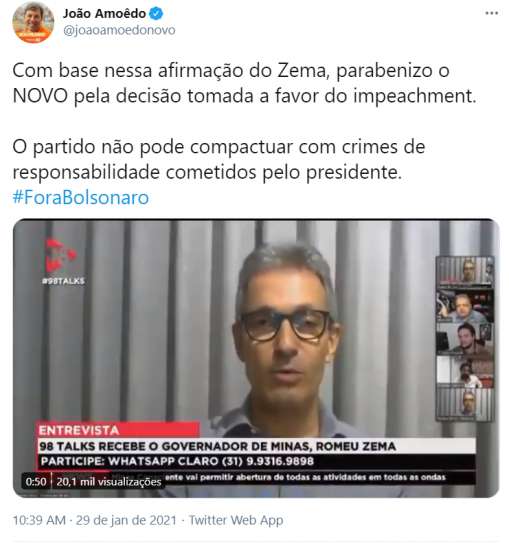The width and height of the screenshot is (509, 550).
Task: Select the top participant thumbnail in video
Action: tap(465, 272)
